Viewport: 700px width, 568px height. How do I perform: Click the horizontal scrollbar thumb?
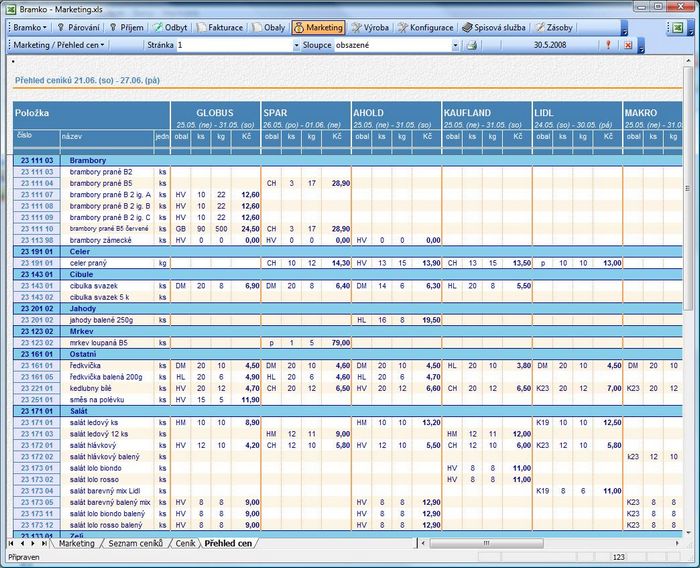tap(487, 543)
